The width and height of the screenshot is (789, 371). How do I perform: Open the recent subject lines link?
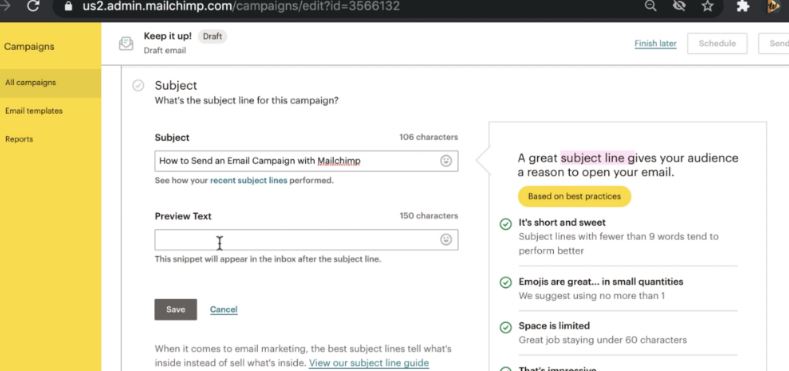tap(249, 180)
